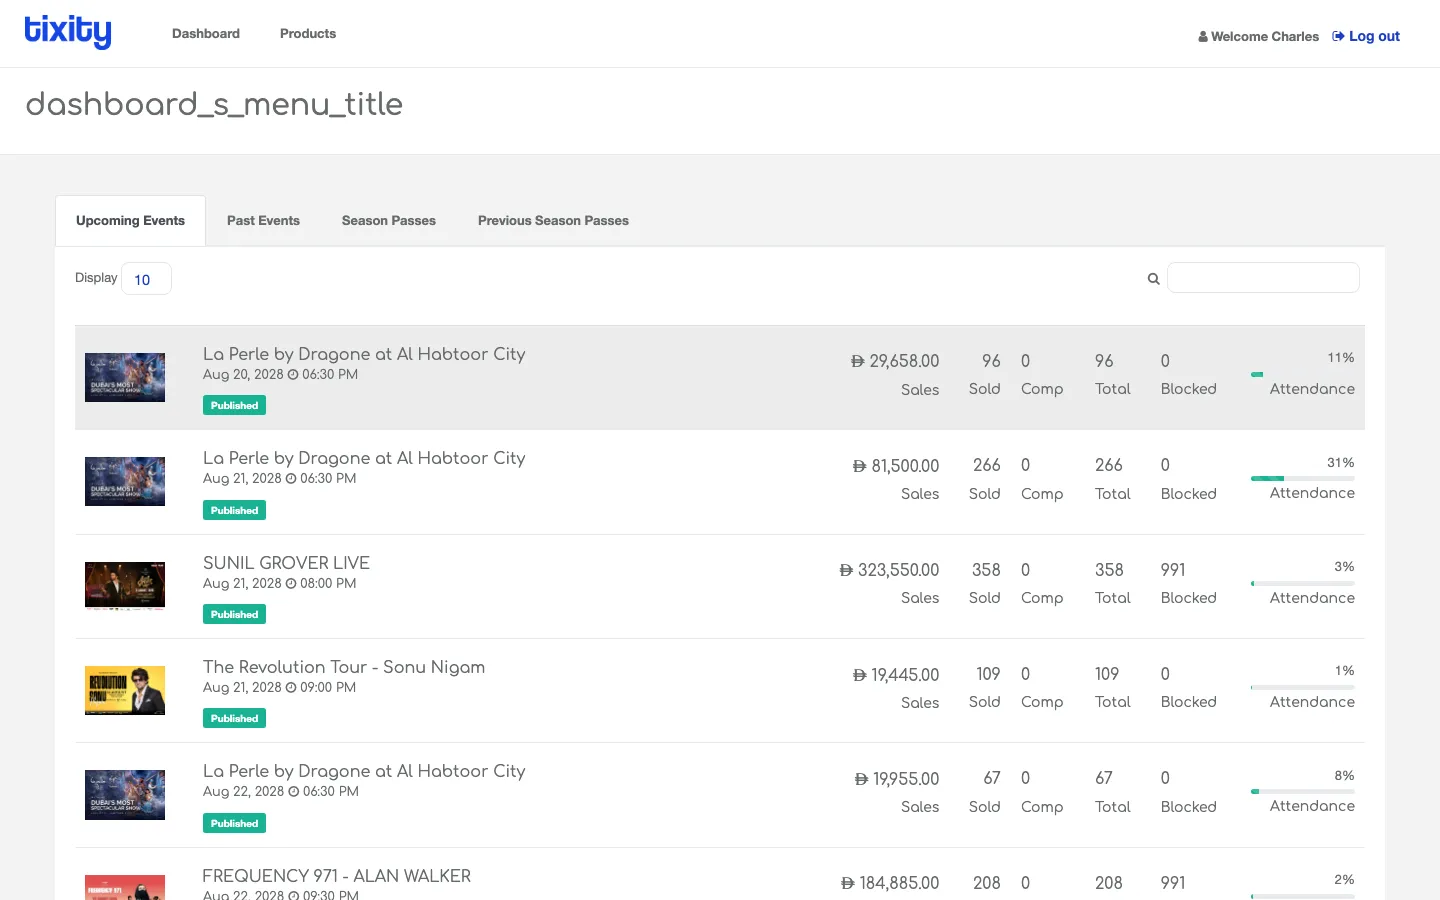Image resolution: width=1440 pixels, height=900 pixels.
Task: Open La Perle Aug 20 event title
Action: [x=364, y=354]
